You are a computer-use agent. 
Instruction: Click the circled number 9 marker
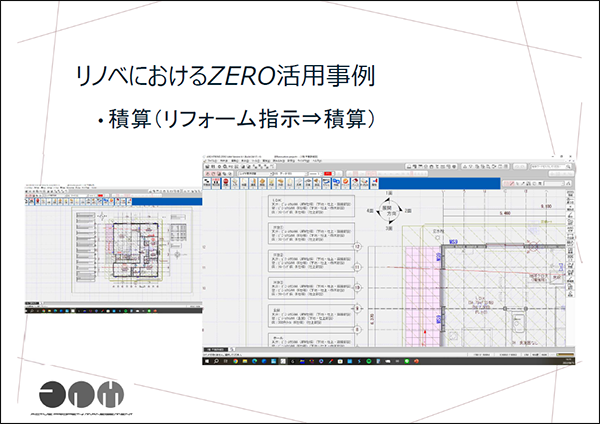(357, 308)
